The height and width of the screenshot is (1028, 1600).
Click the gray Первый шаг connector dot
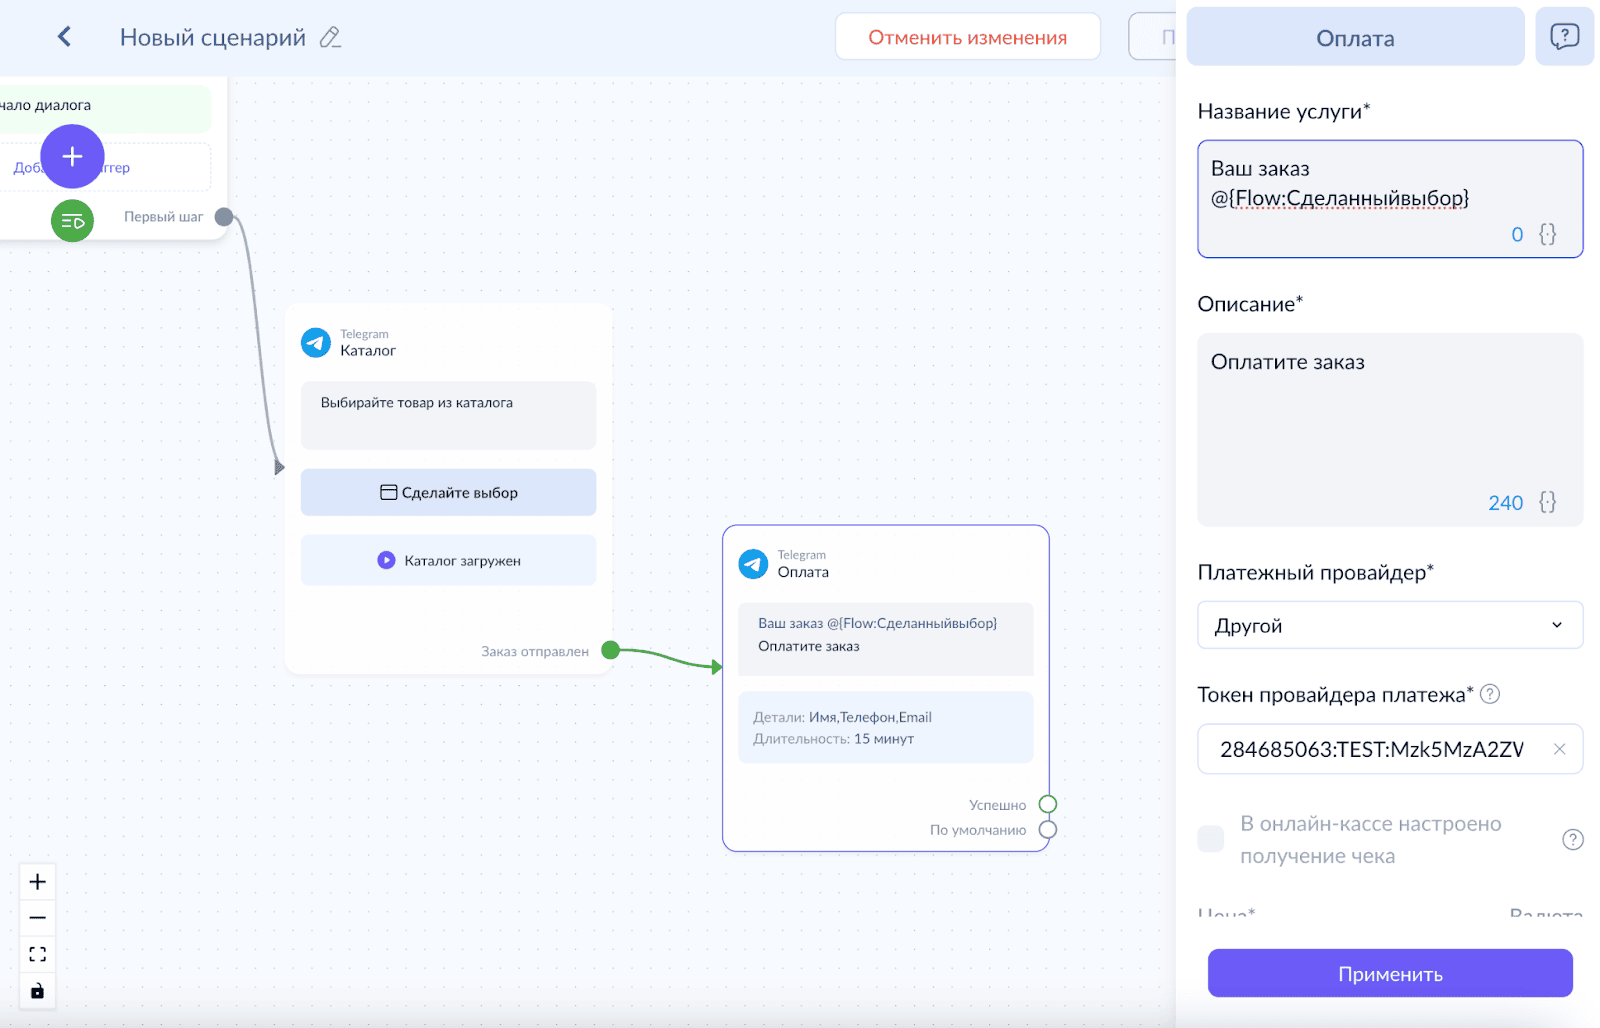point(224,217)
